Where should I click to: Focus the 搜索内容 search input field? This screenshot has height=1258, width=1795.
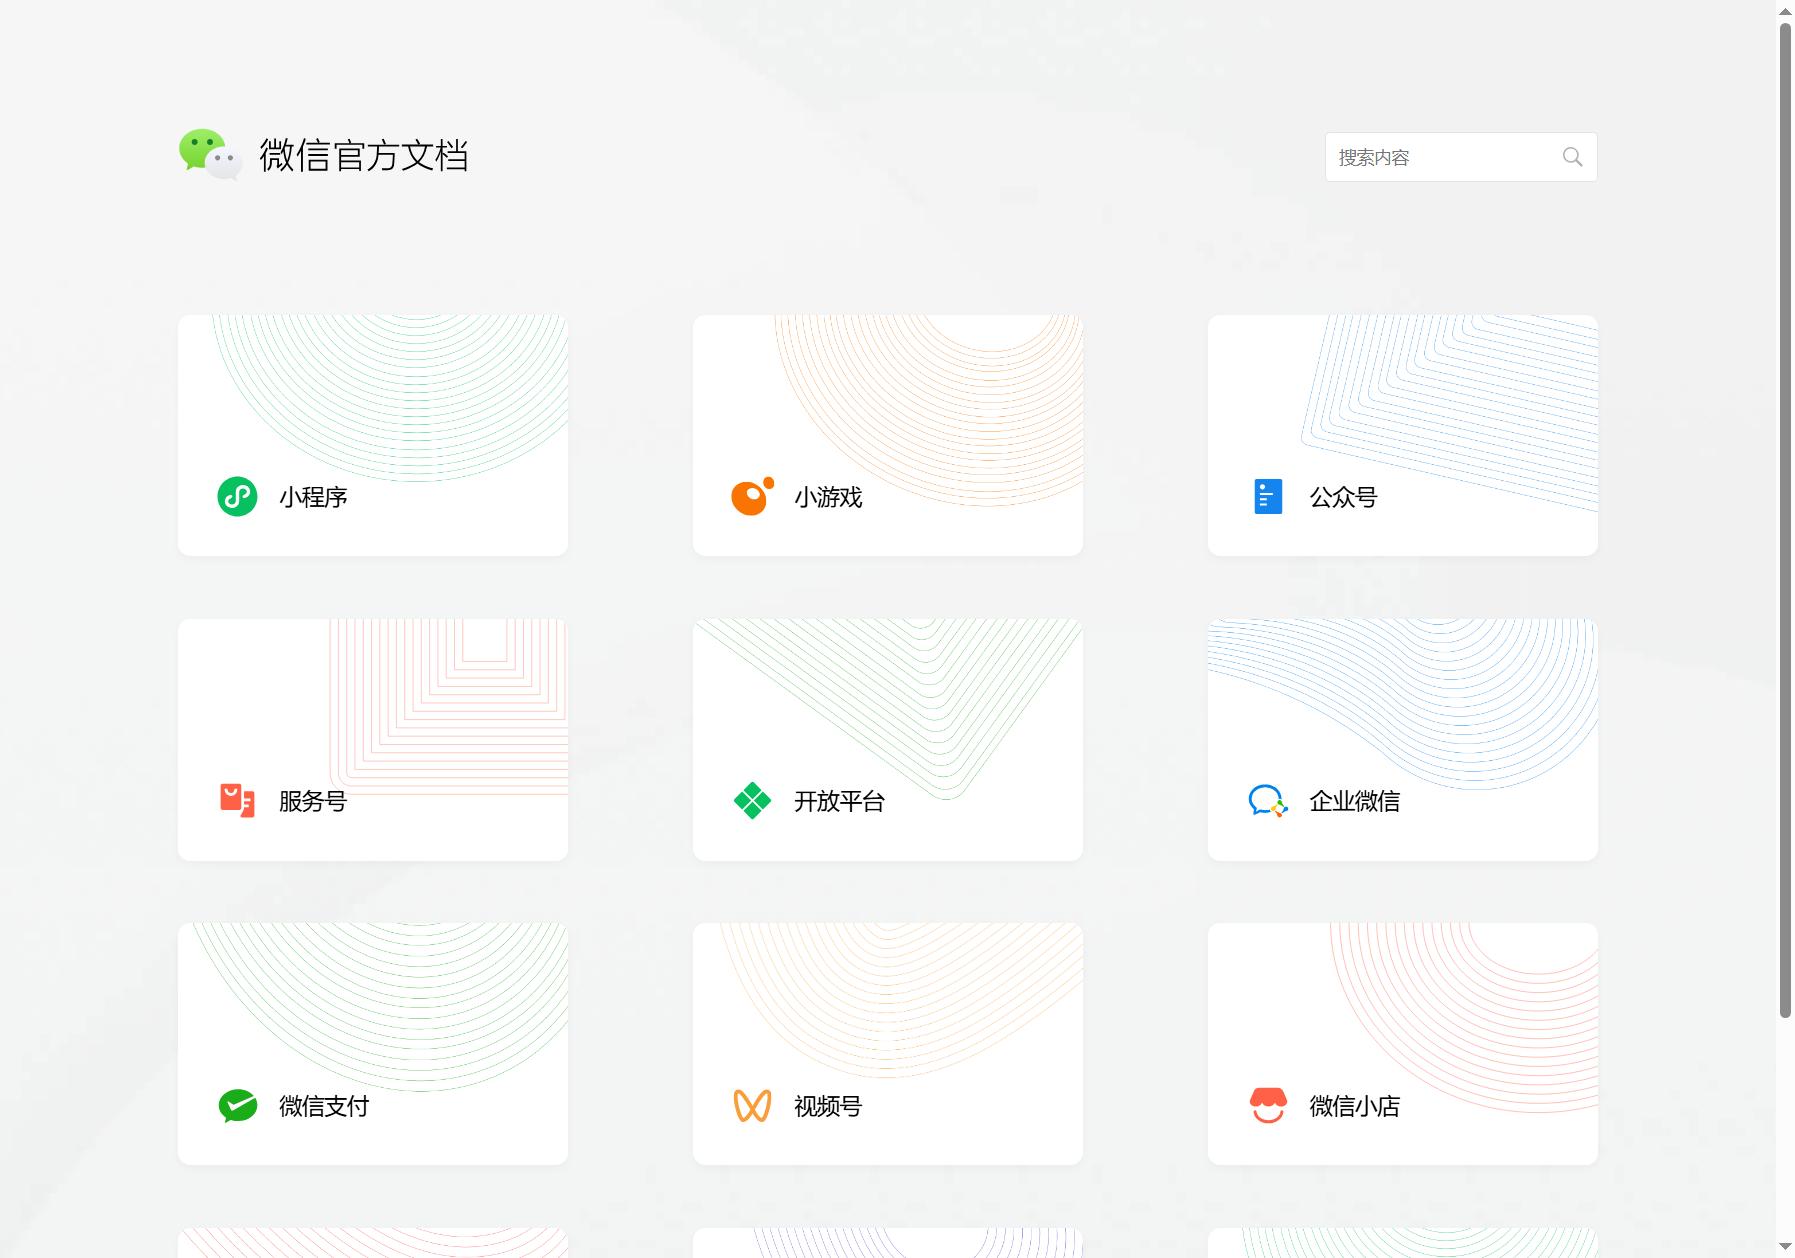click(x=1461, y=157)
